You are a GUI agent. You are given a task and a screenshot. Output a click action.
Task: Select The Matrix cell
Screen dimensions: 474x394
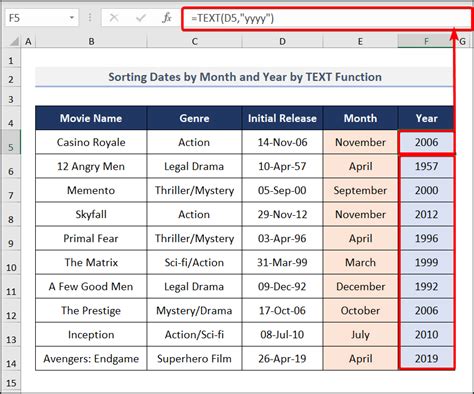point(91,262)
